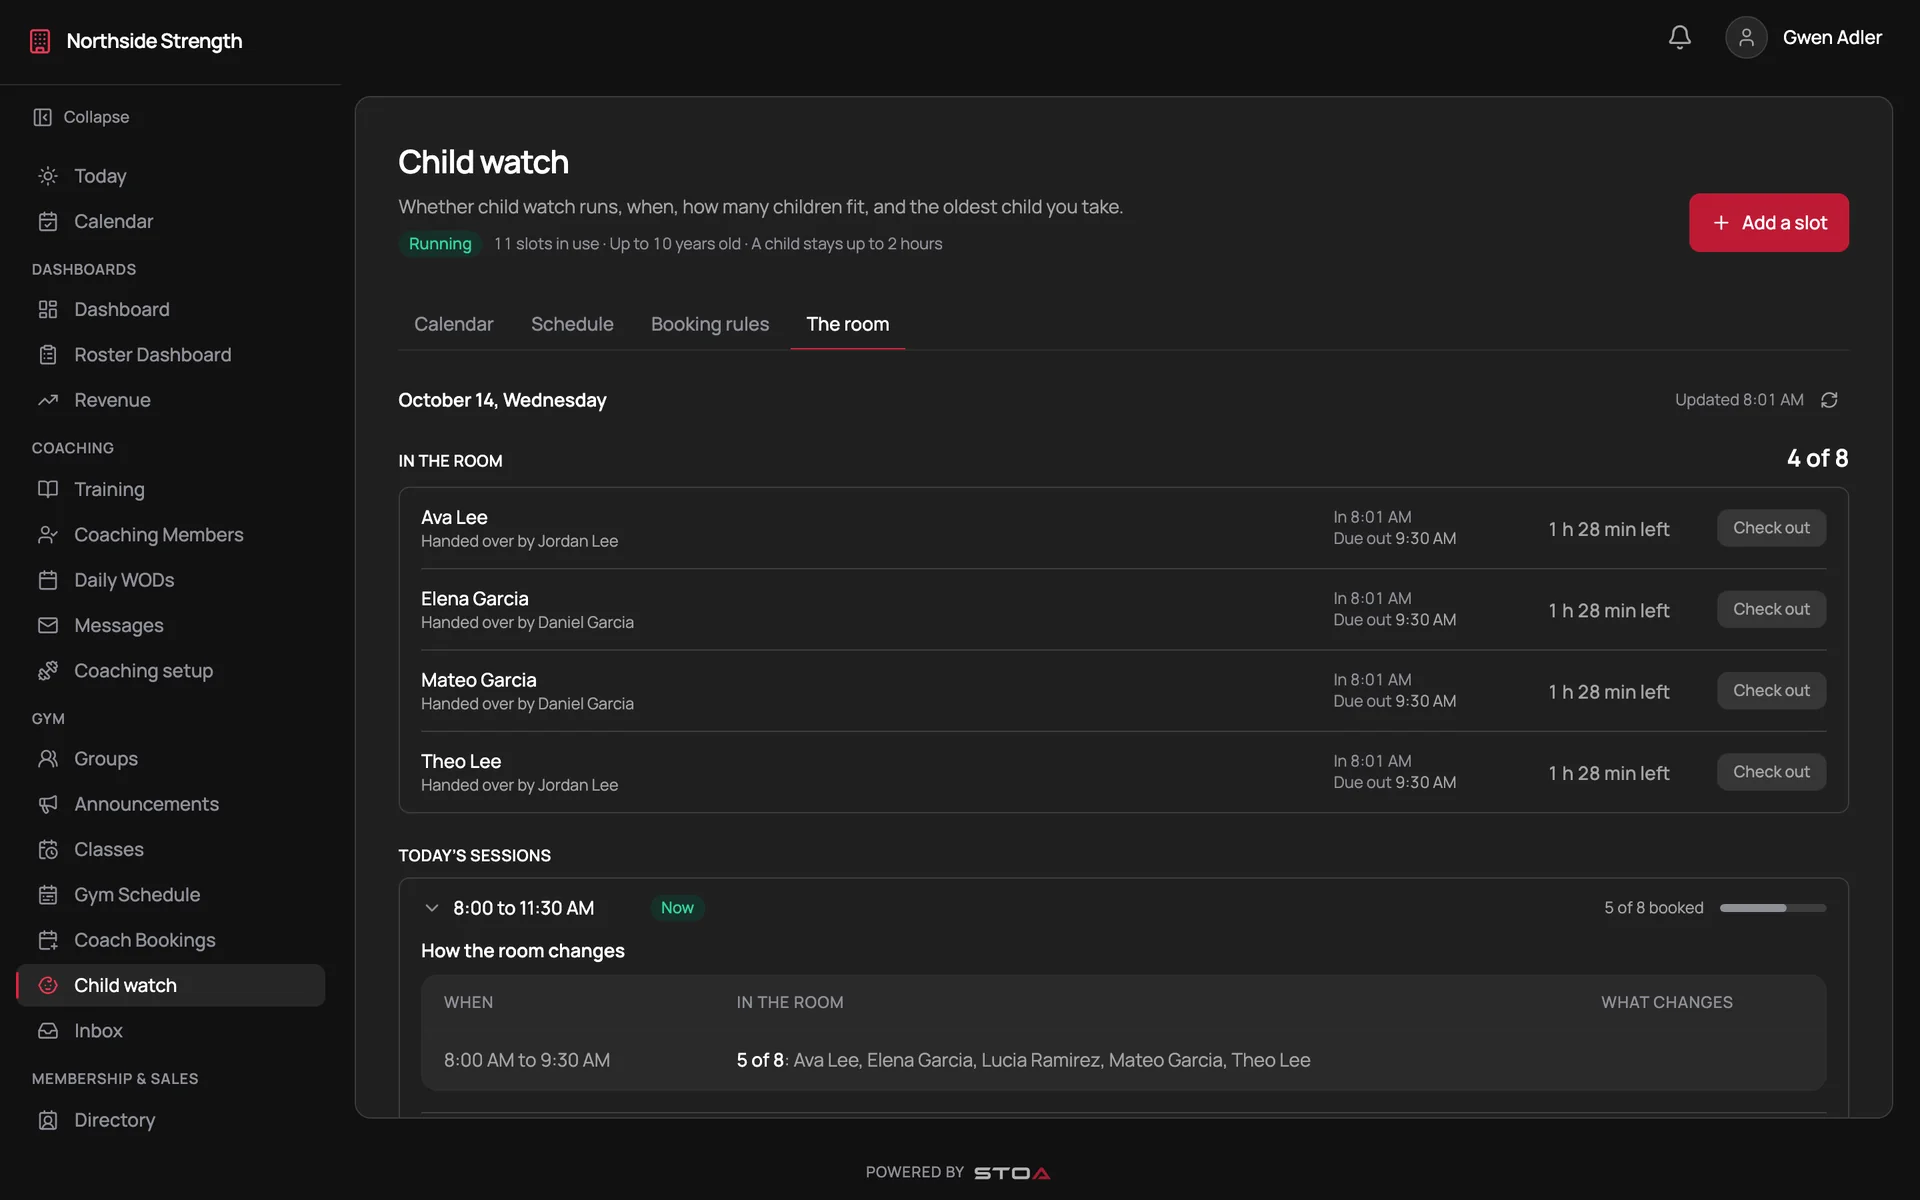The image size is (1920, 1200).
Task: Open Coaching setup
Action: (143, 671)
